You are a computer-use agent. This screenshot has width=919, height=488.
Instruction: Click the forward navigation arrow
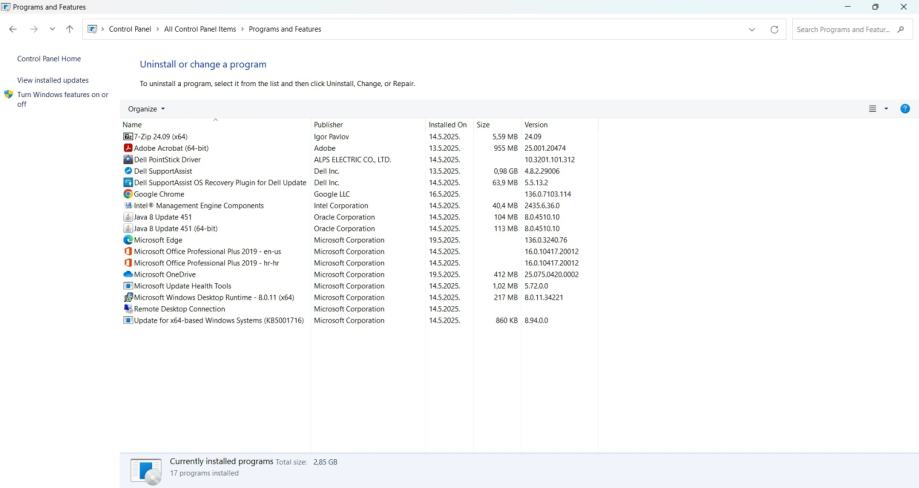point(33,29)
